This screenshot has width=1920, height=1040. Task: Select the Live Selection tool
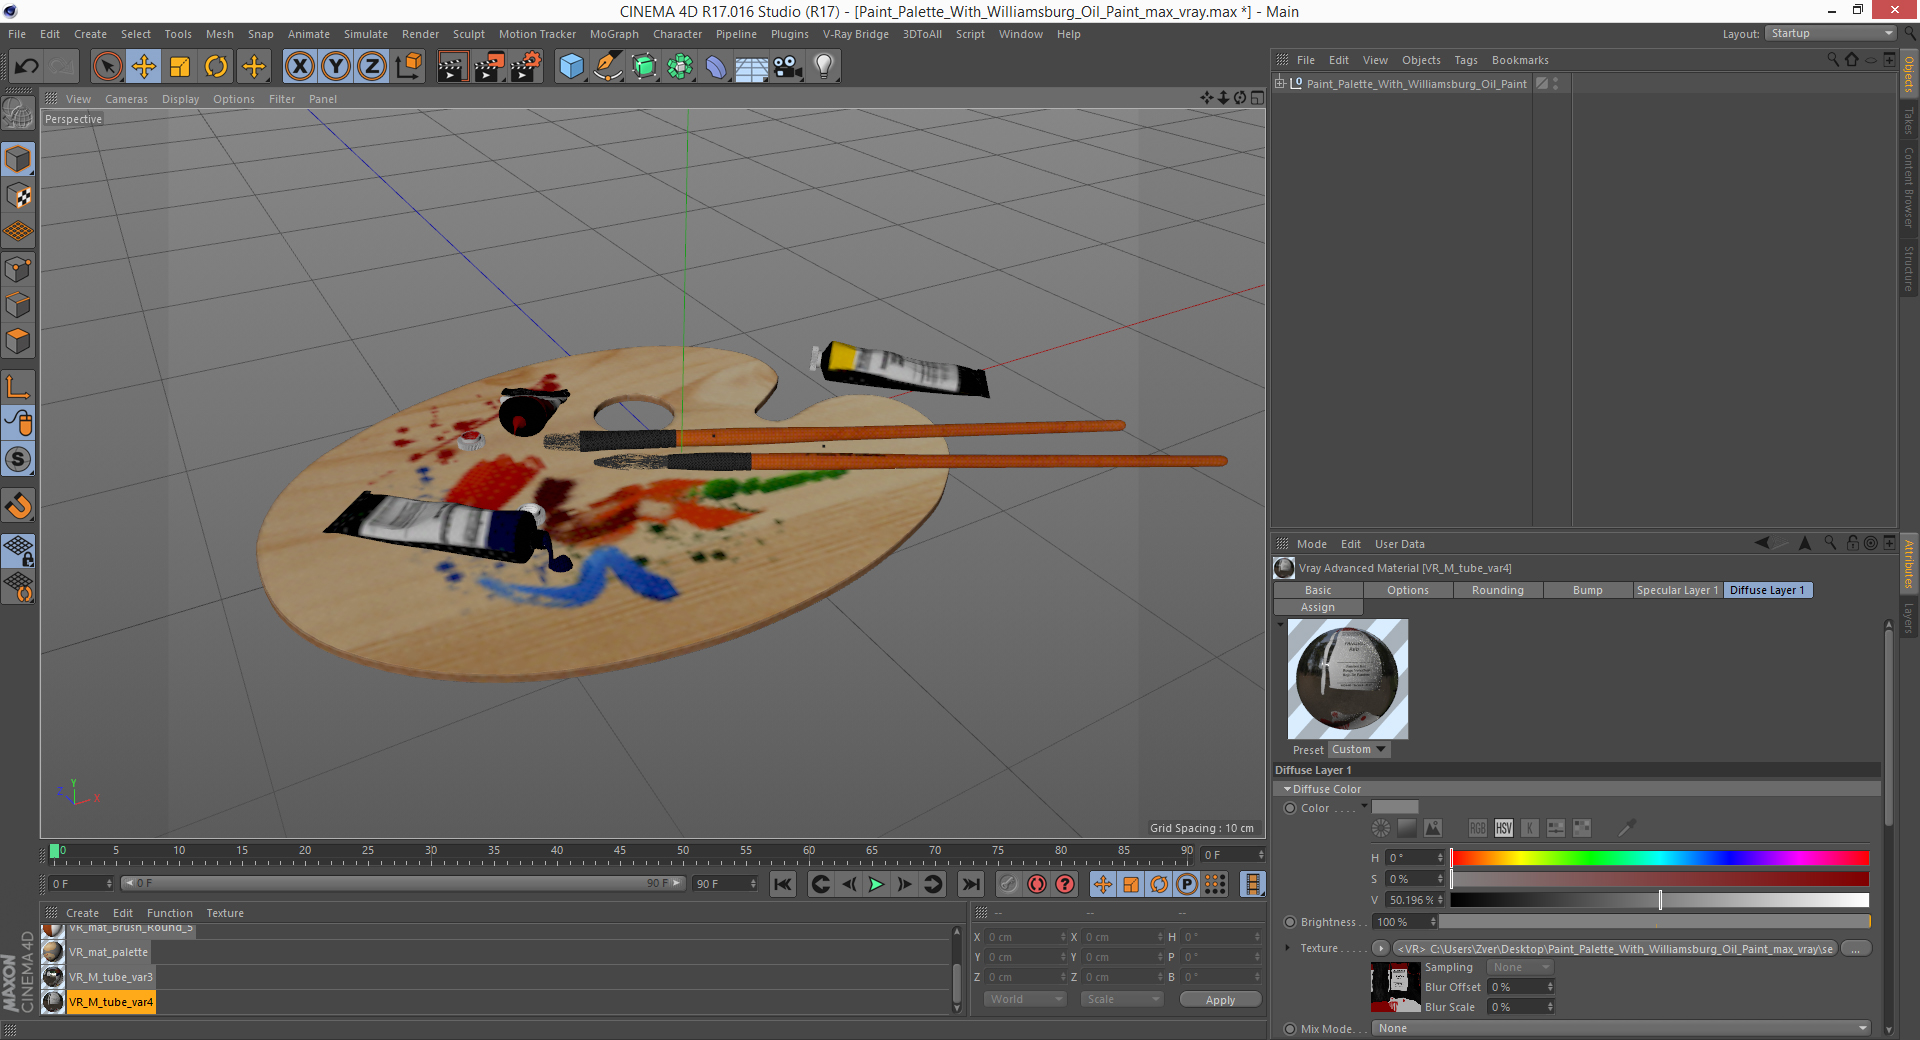(108, 67)
